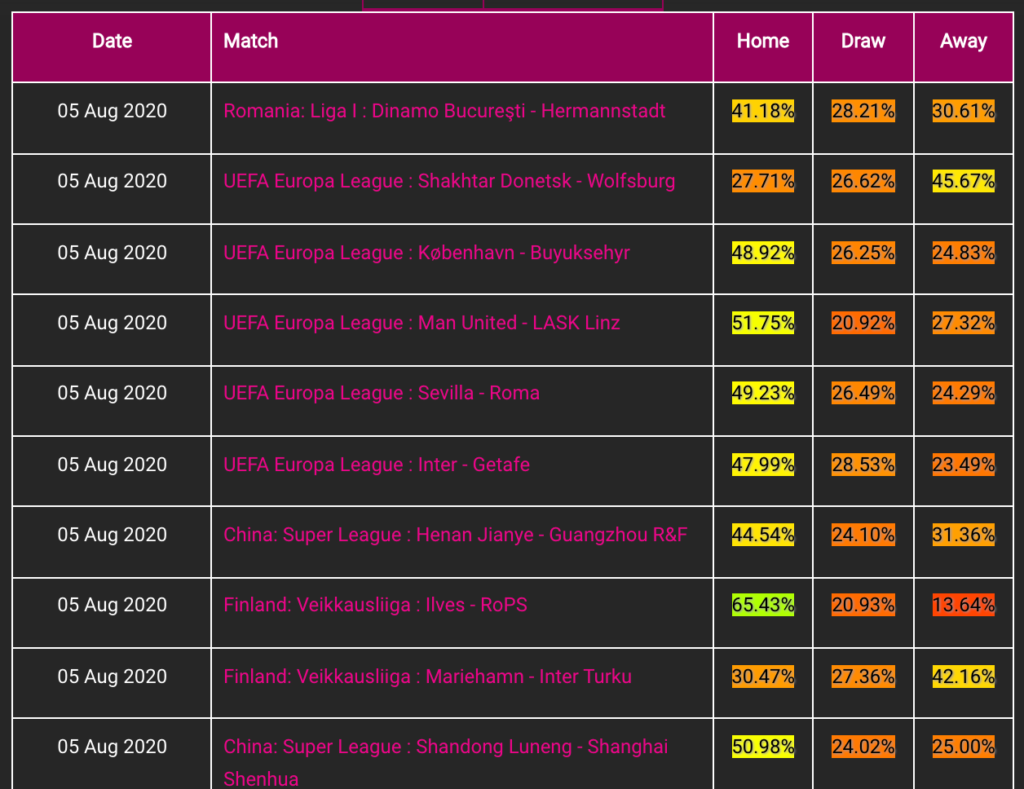Screen dimensions: 1024x789
Task: Open Ilves - RoPS match link
Action: click(376, 605)
